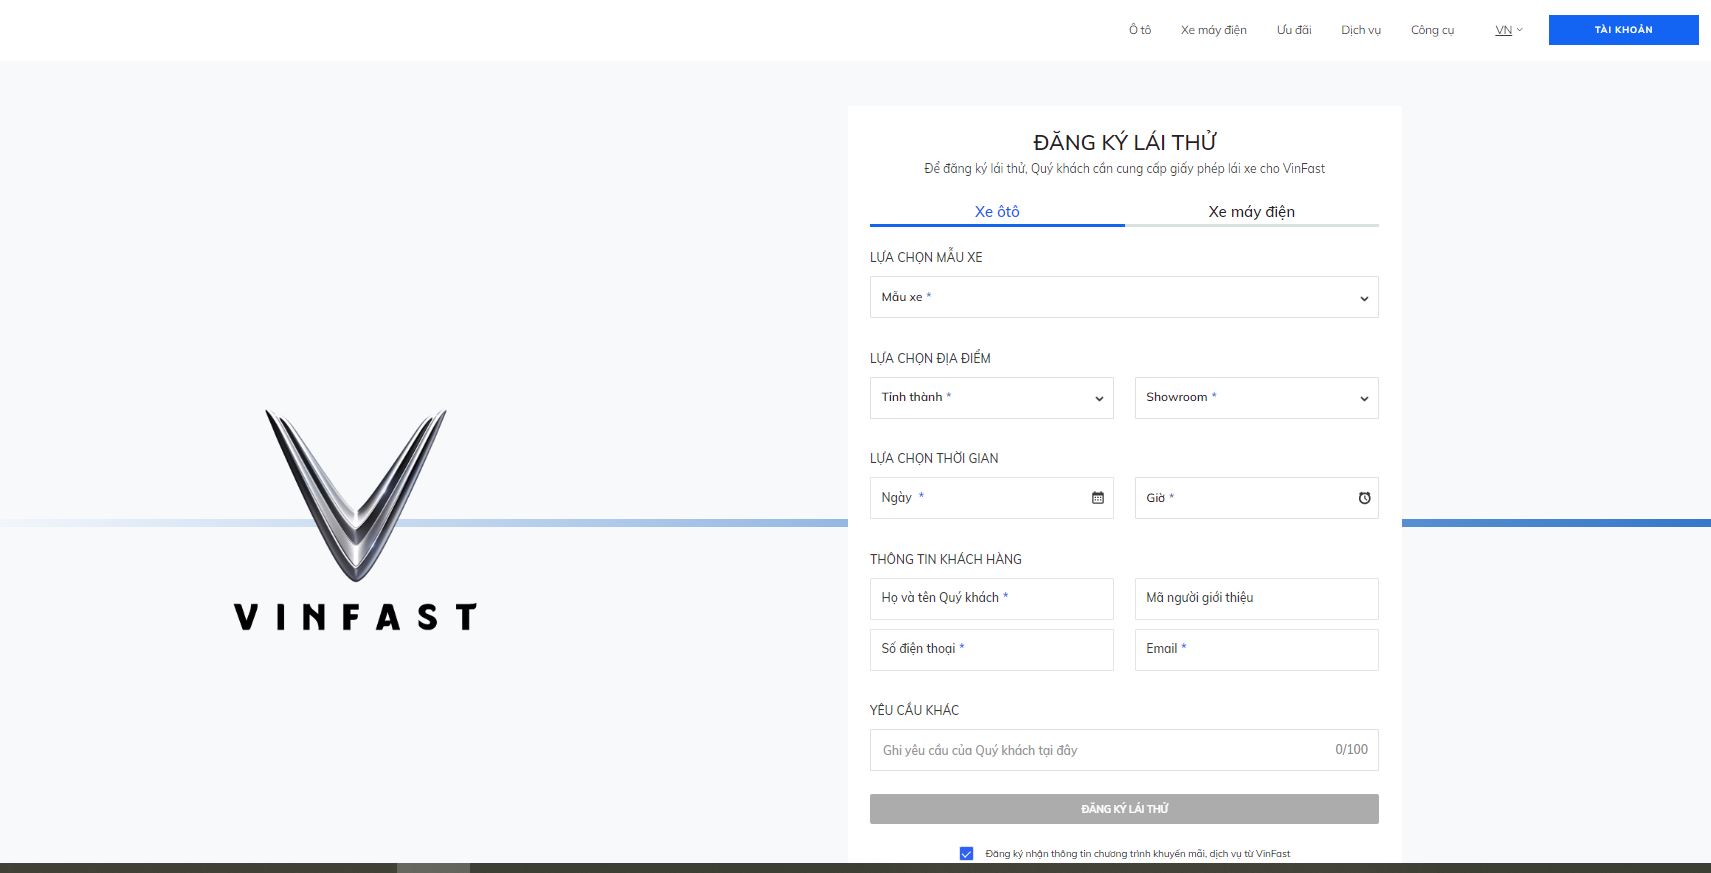Click the Mã người giới thiệu field
1711x873 pixels.
tap(1256, 599)
